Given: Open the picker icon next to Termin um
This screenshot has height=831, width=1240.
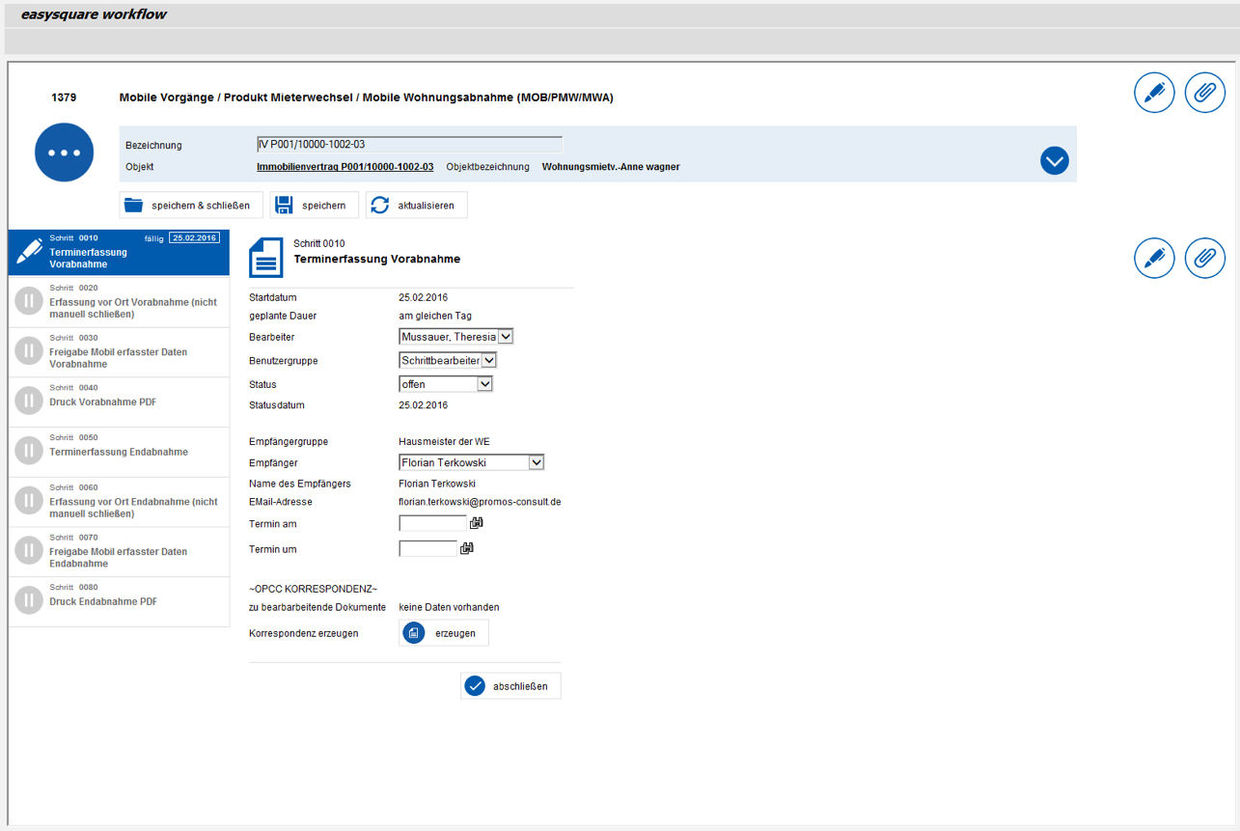Looking at the screenshot, I should [x=466, y=548].
